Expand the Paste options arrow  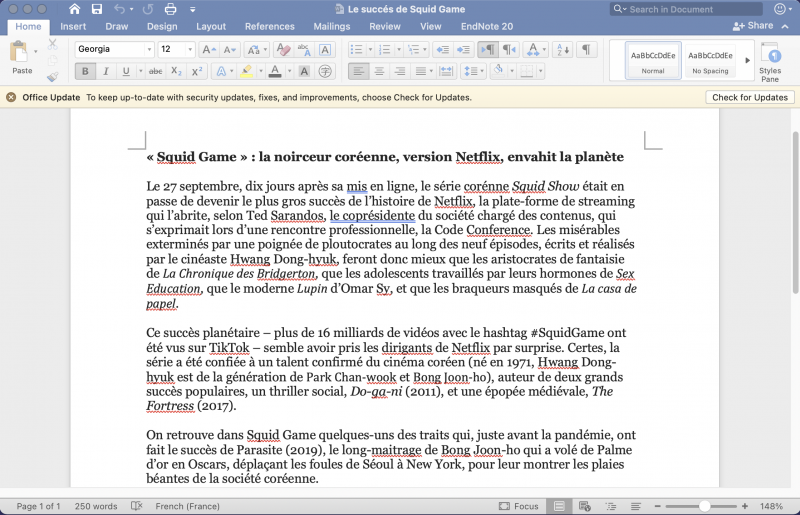[35, 52]
